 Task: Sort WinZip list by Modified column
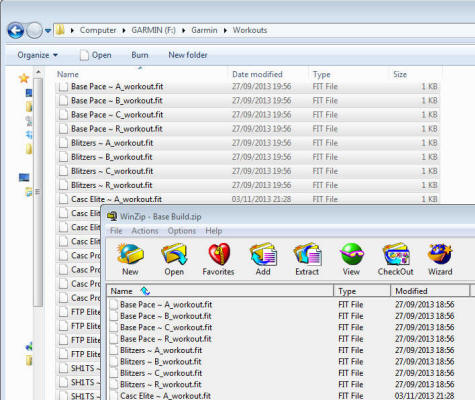click(430, 291)
